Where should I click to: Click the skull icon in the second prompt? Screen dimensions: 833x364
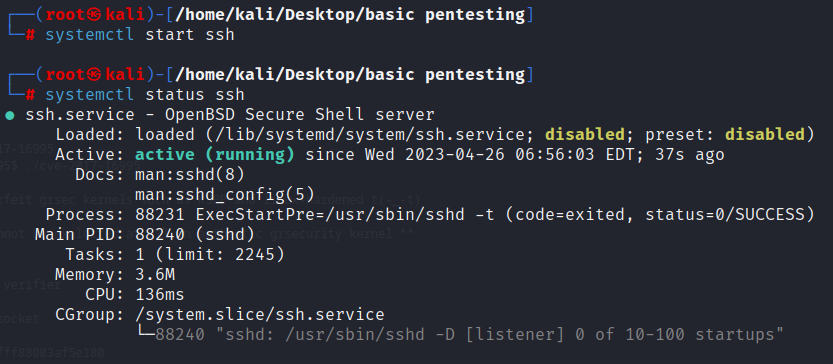[94, 75]
